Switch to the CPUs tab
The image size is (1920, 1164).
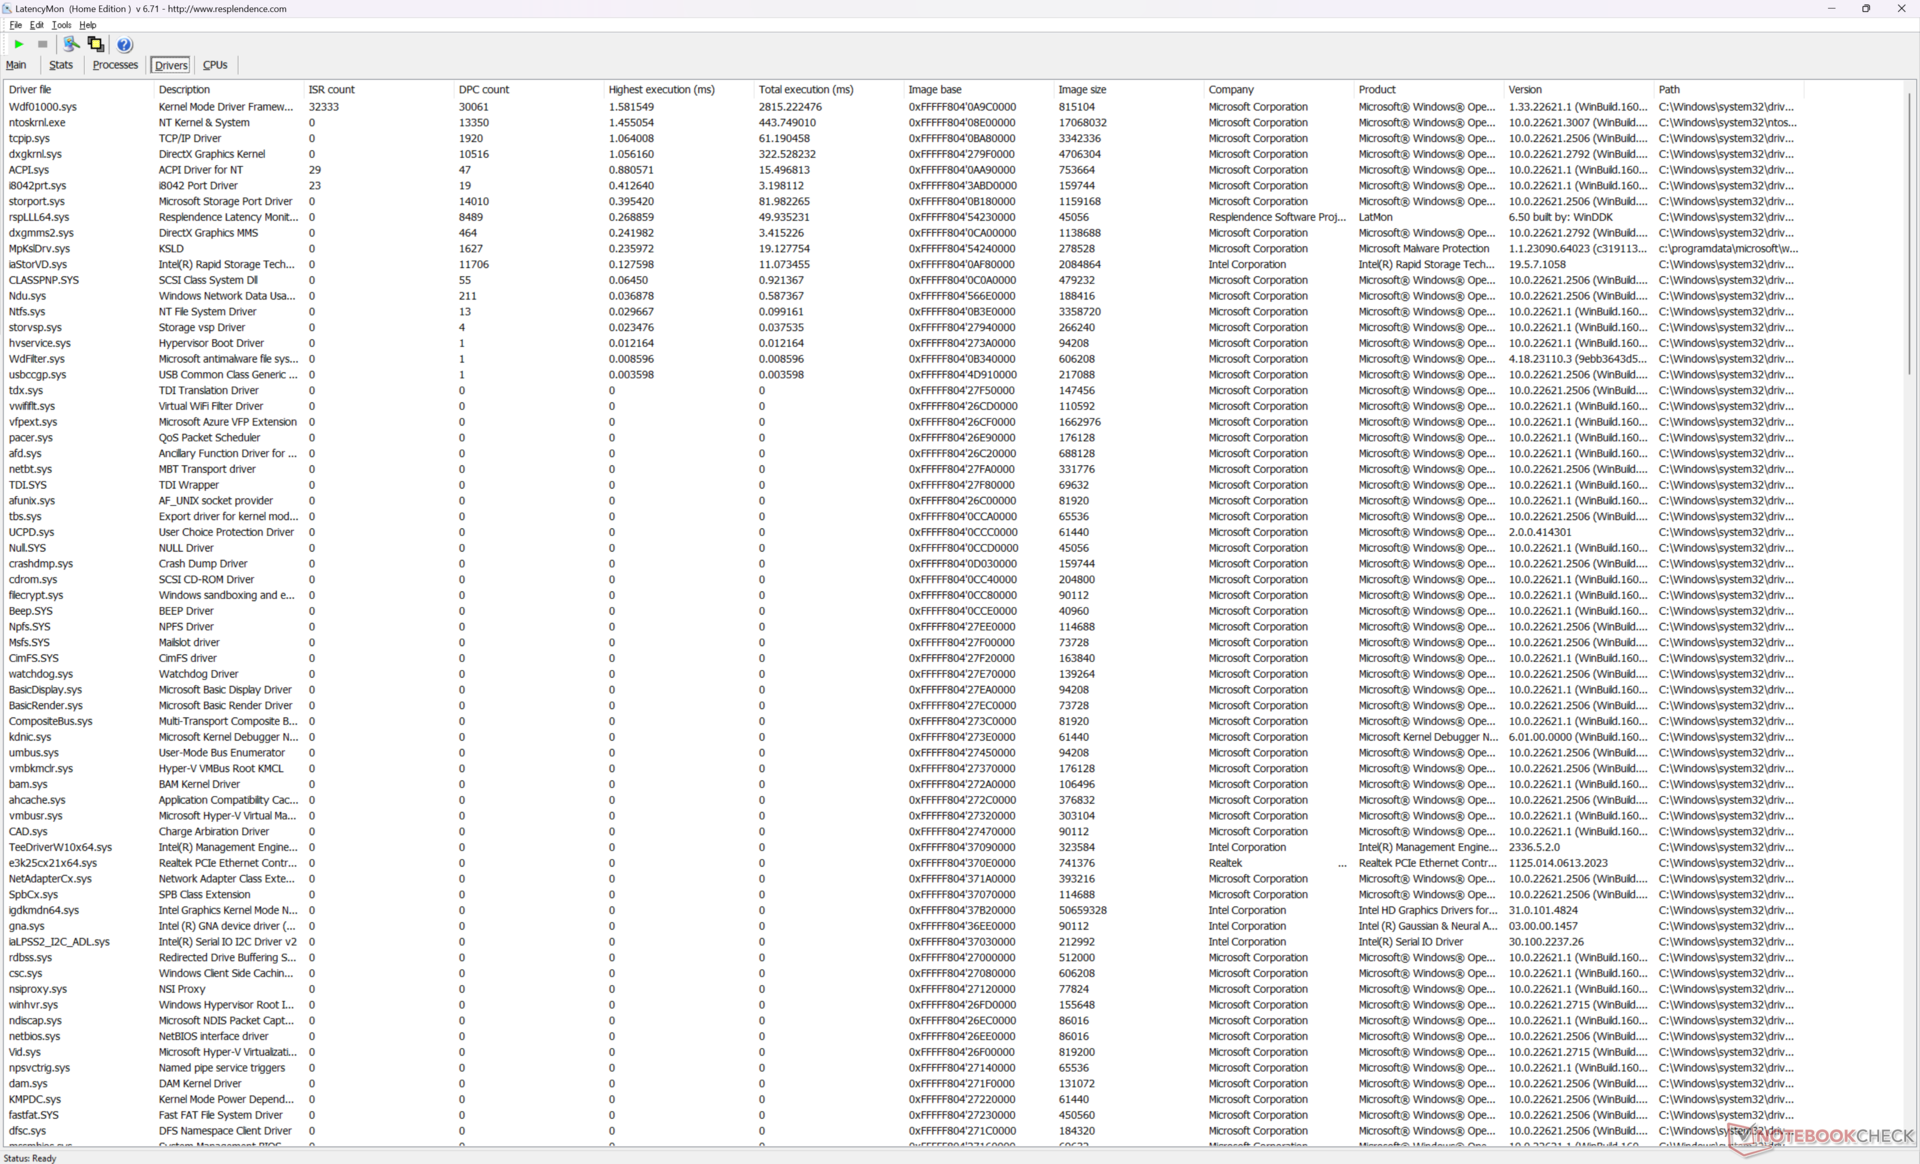pos(215,65)
